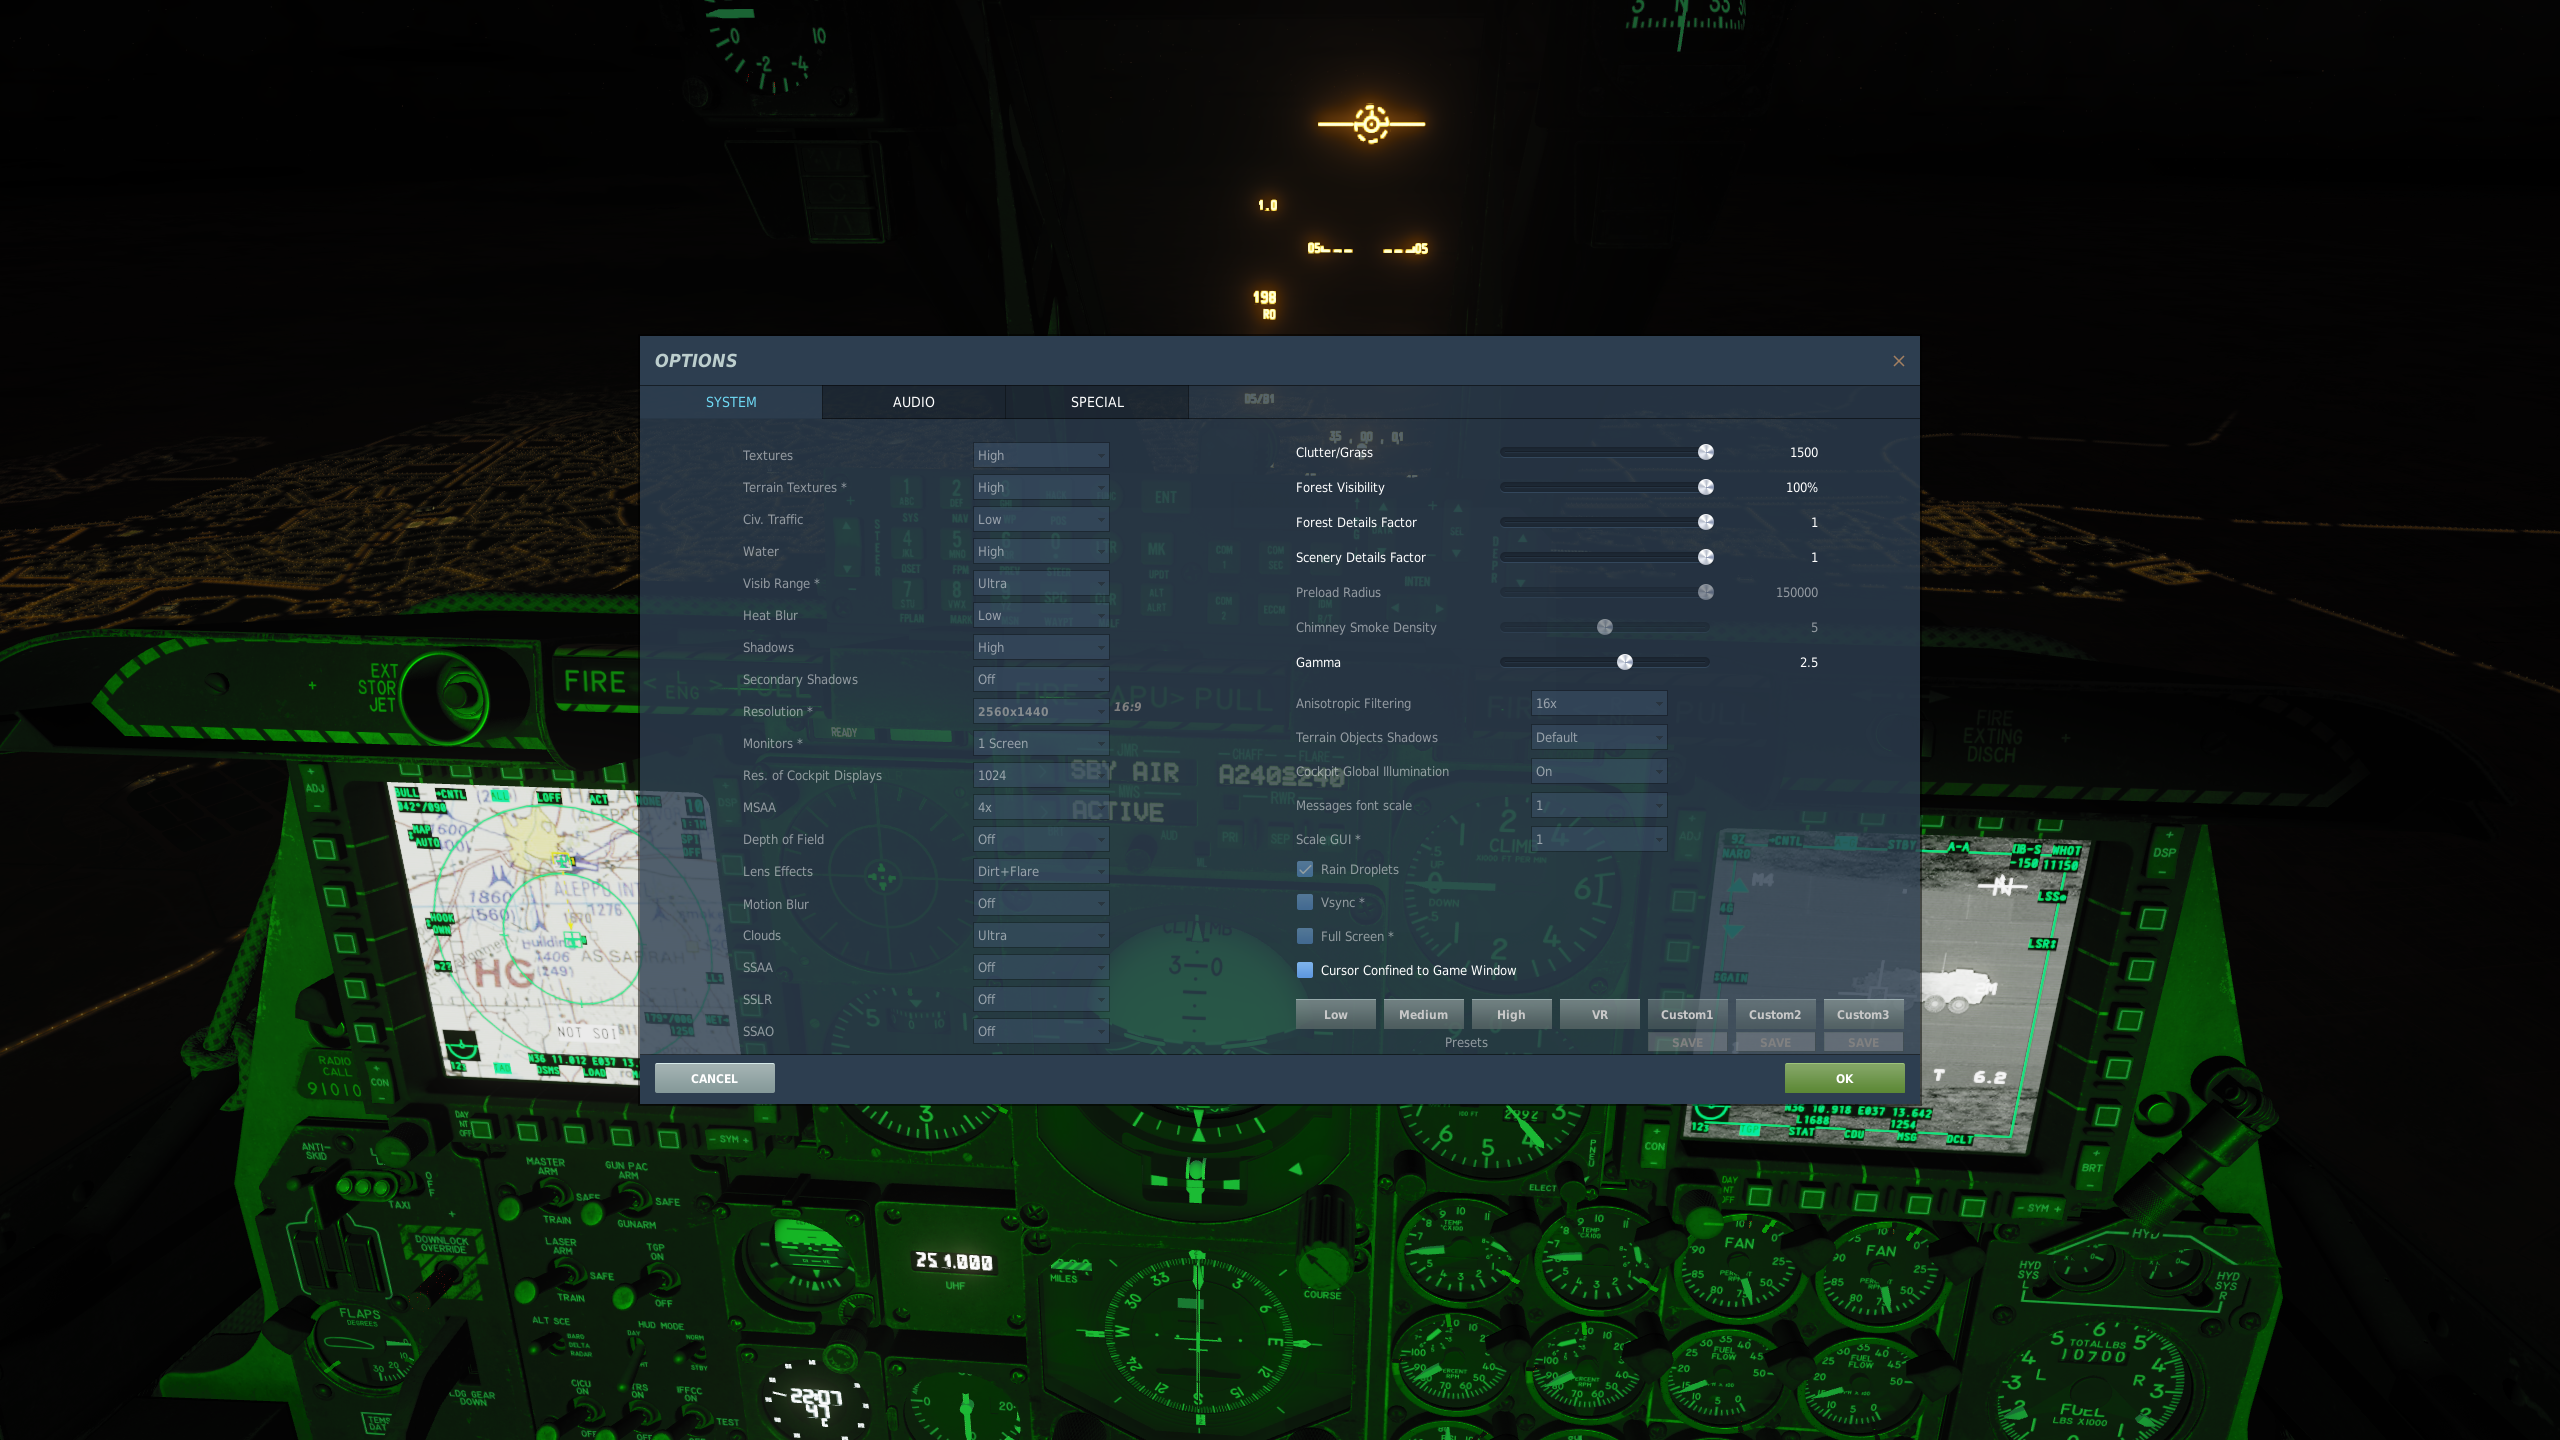2560x1440 pixels.
Task: Open the Cockpit Global Illumination dropdown
Action: (1599, 771)
